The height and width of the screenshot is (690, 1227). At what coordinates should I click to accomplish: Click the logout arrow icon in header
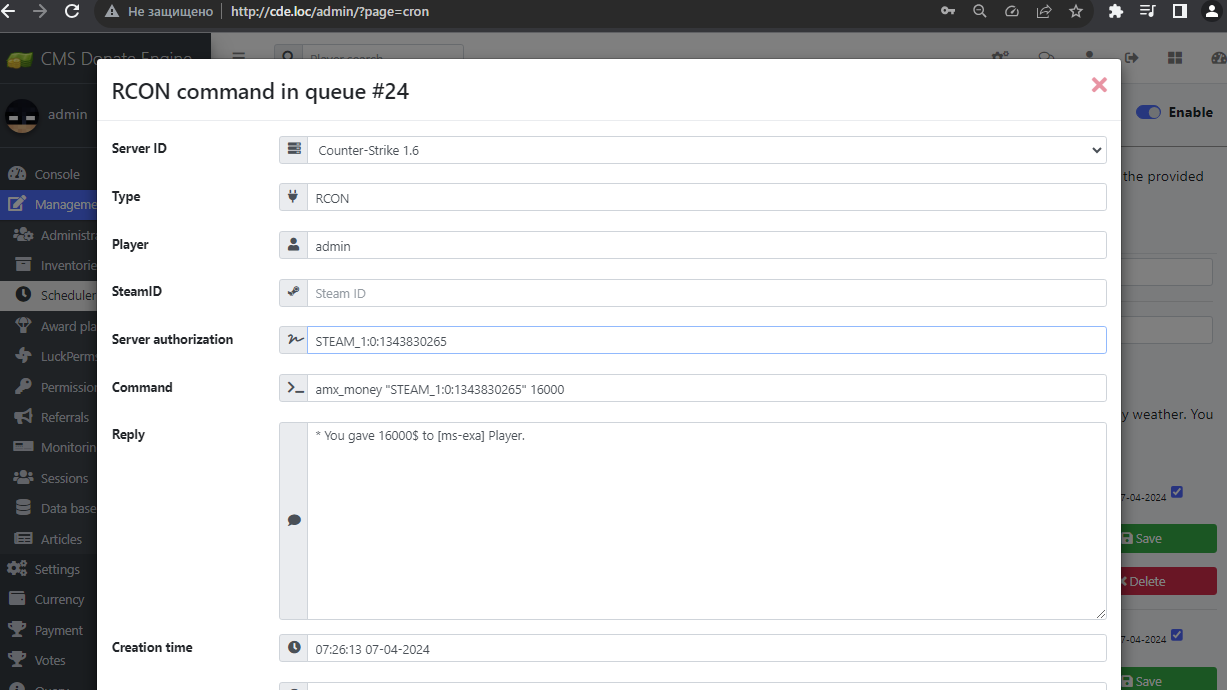pyautogui.click(x=1132, y=58)
